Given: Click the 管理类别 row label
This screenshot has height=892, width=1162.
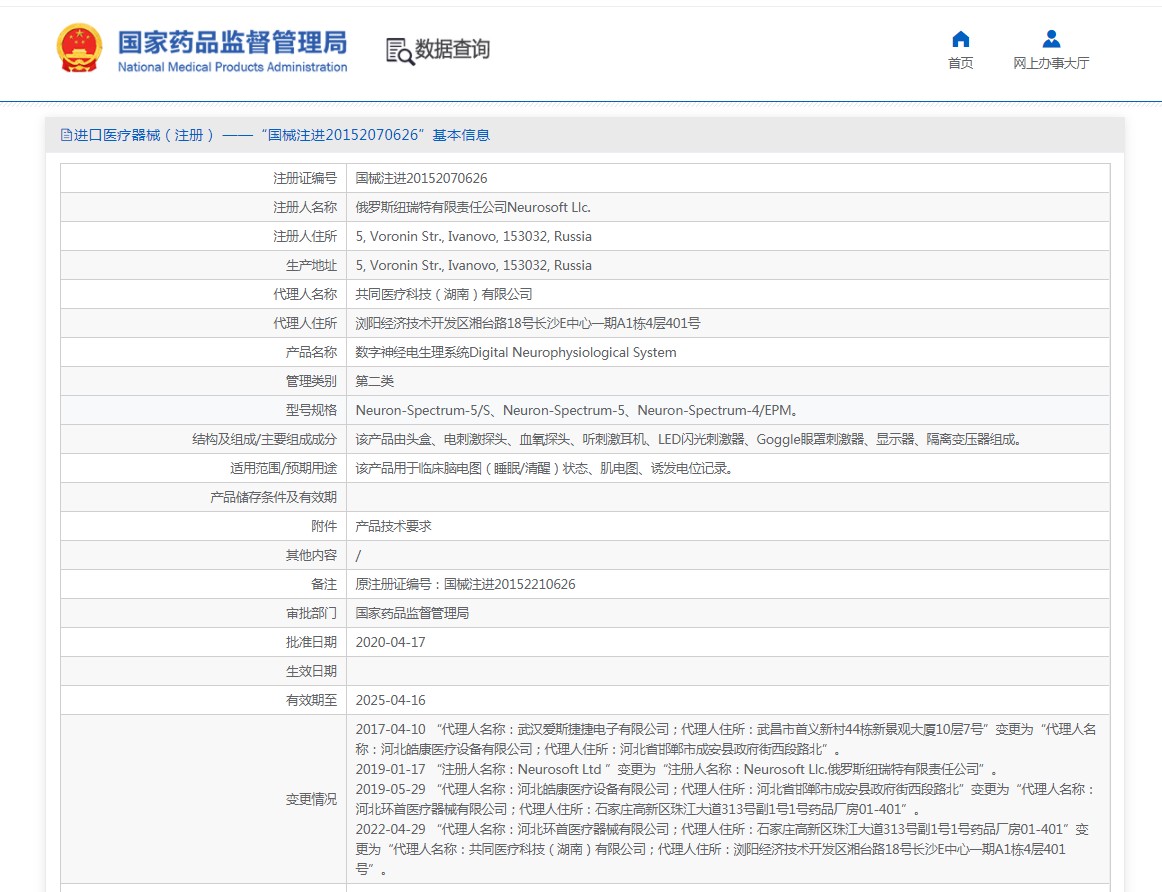Looking at the screenshot, I should click(311, 381).
